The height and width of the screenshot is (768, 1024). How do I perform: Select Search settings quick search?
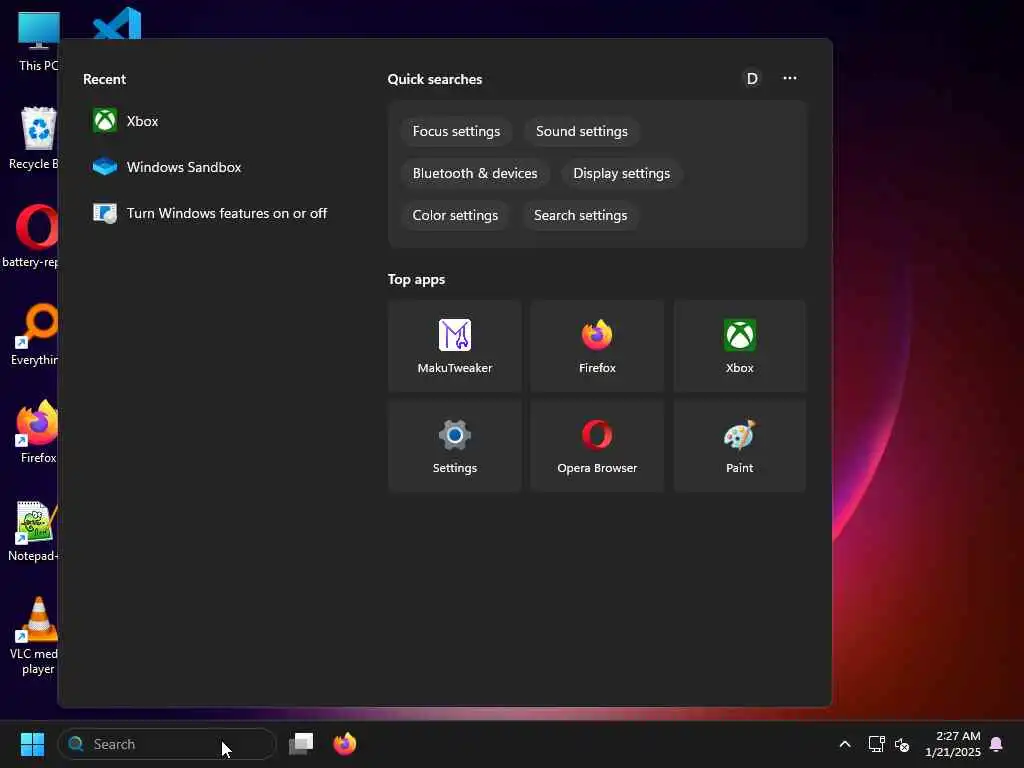tap(581, 215)
